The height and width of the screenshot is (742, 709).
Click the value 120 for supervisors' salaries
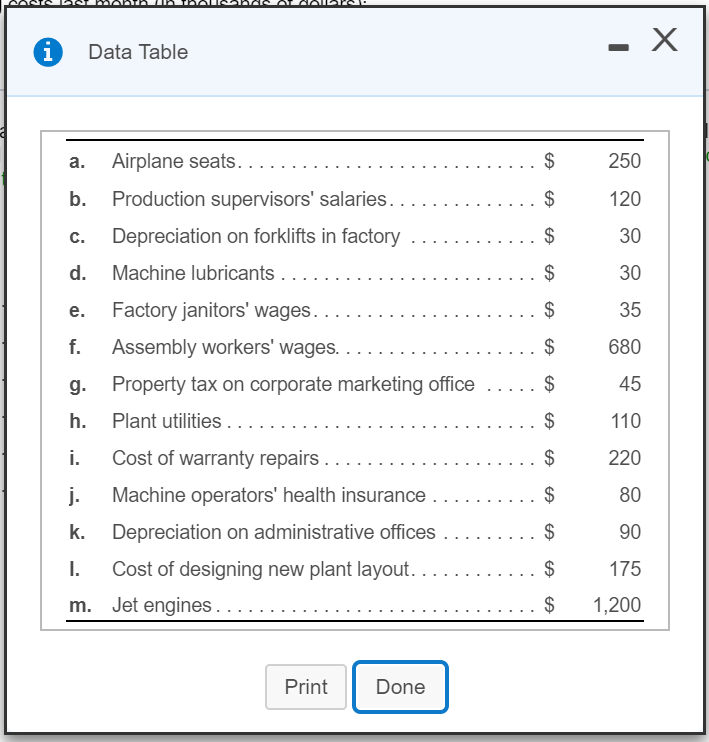[625, 199]
